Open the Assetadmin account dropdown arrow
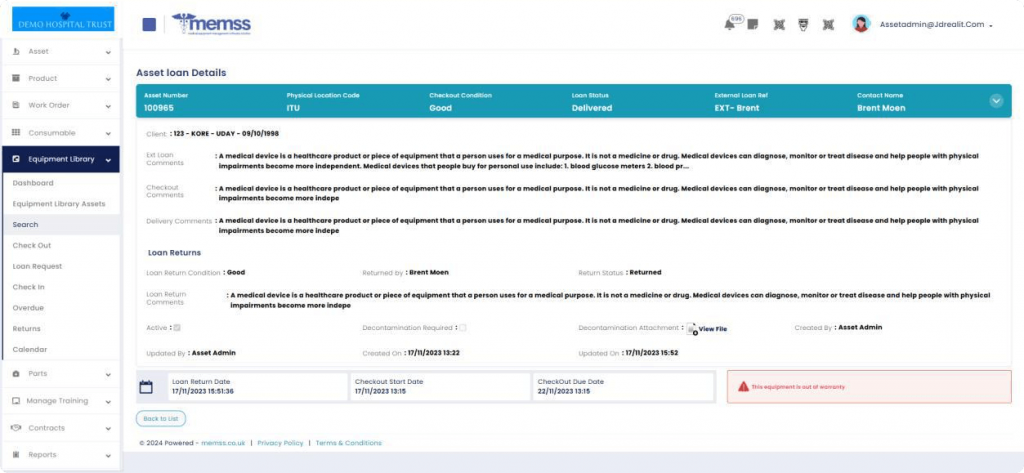The image size is (1024, 473). click(x=991, y=25)
